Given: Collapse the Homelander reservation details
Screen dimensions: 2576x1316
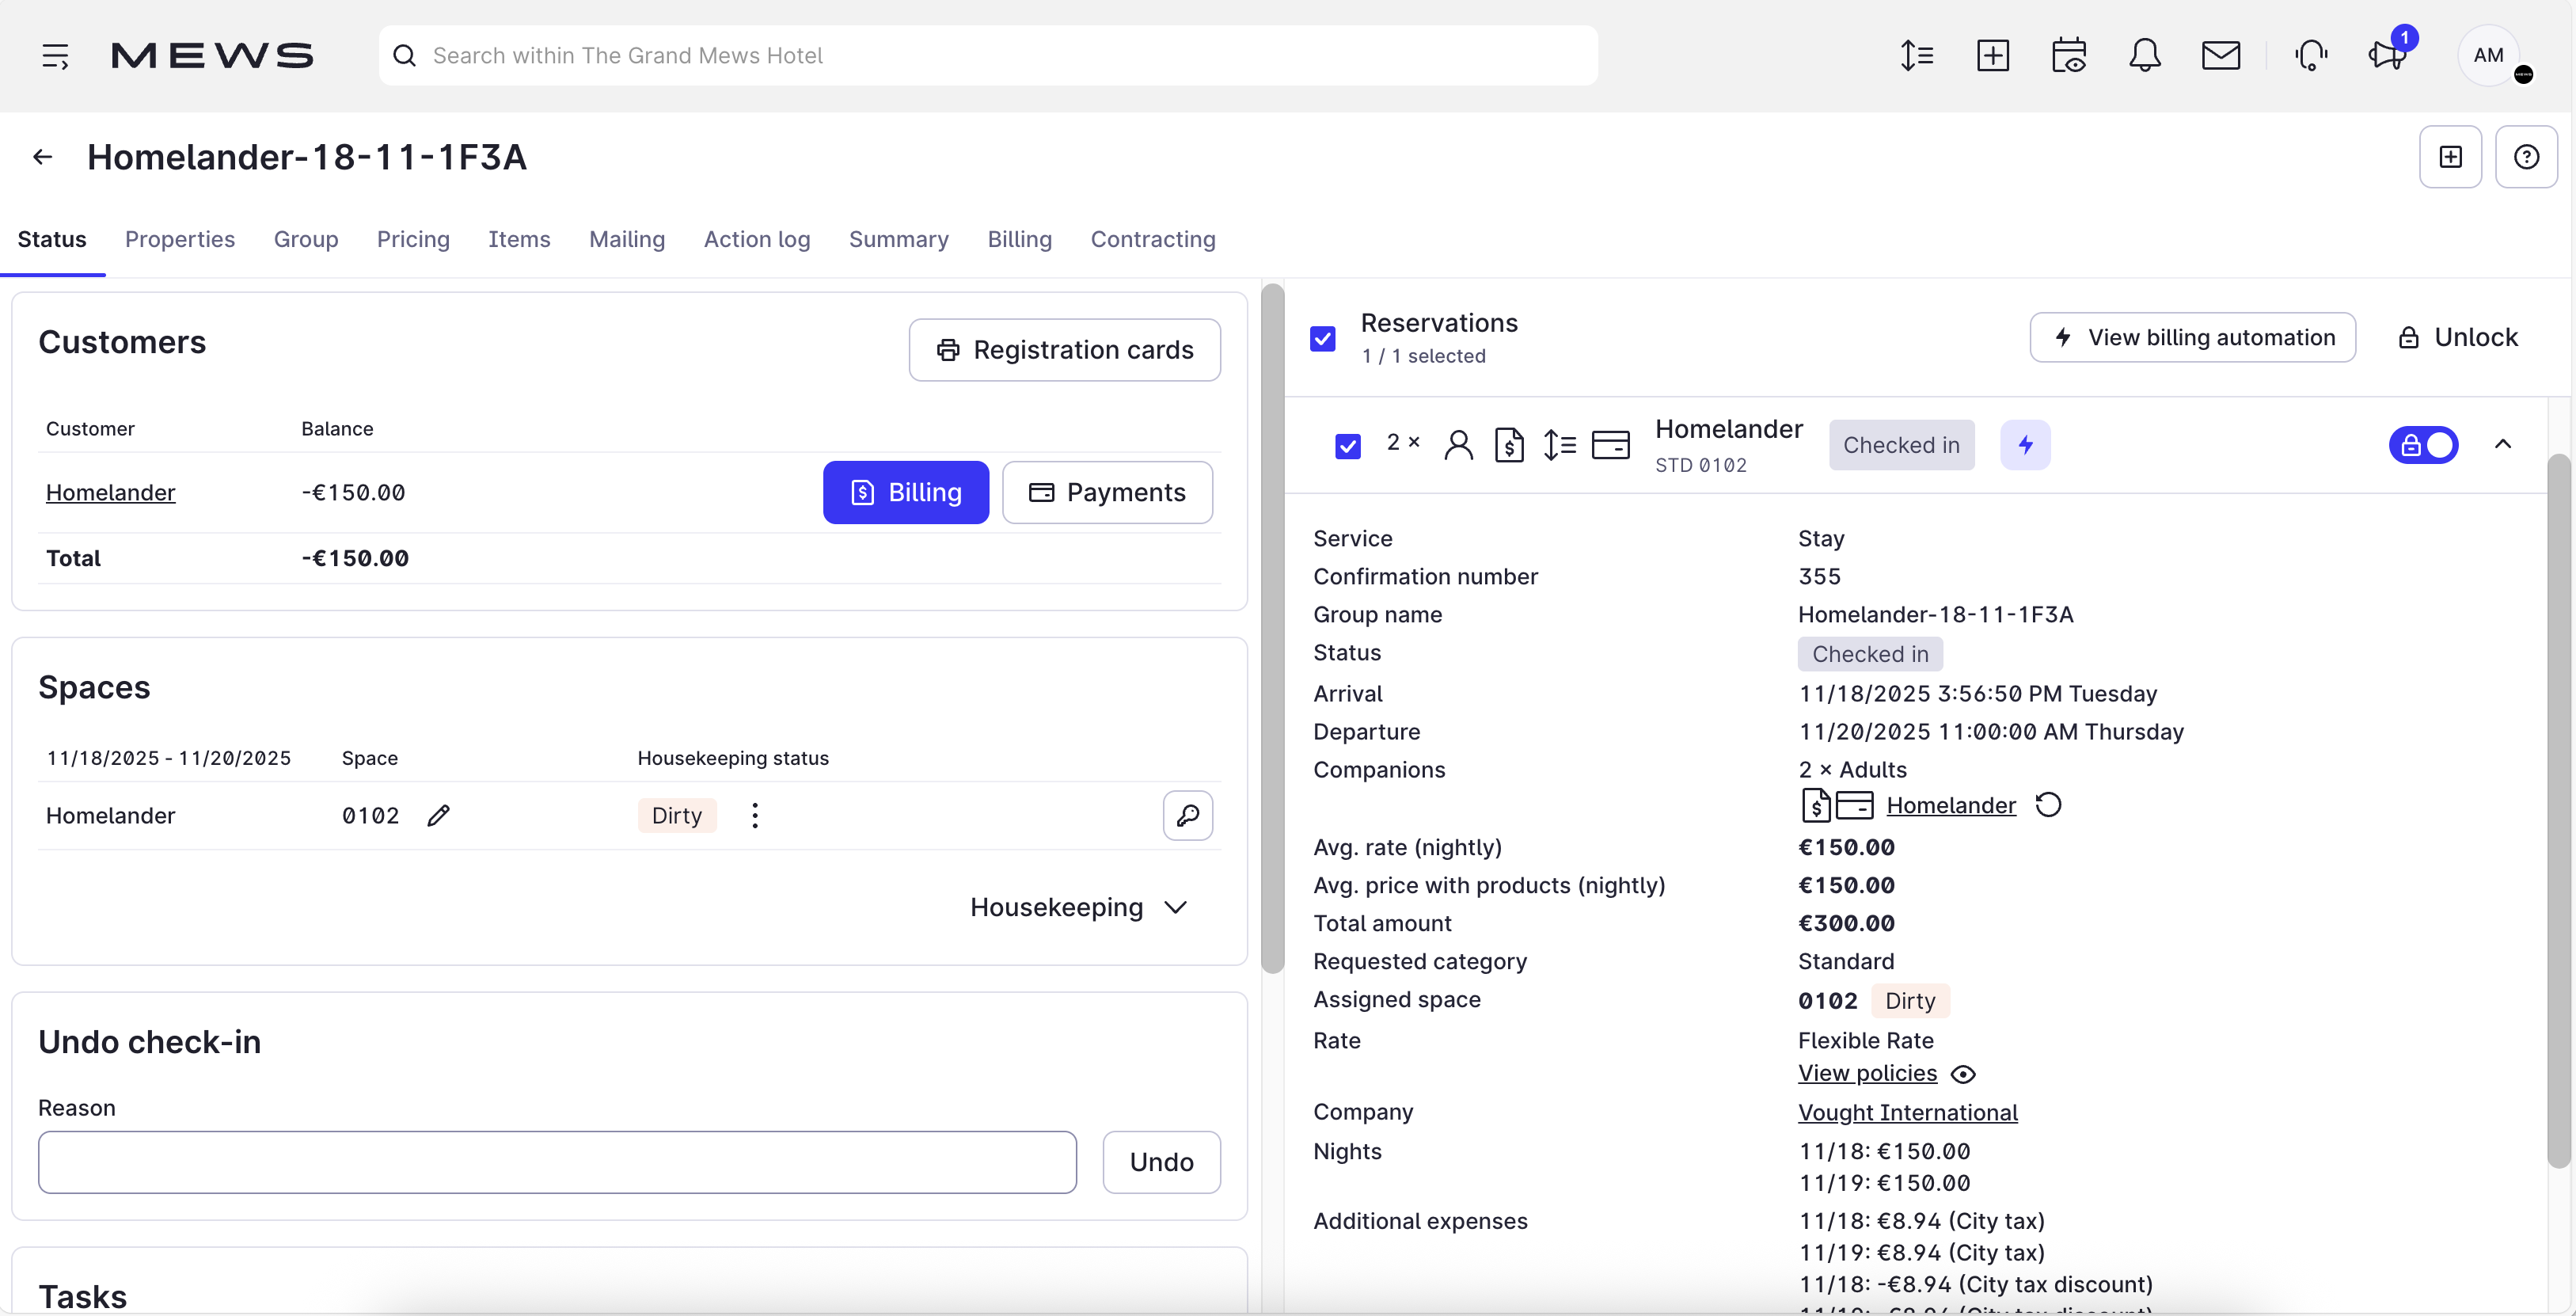Looking at the screenshot, I should pos(2503,445).
